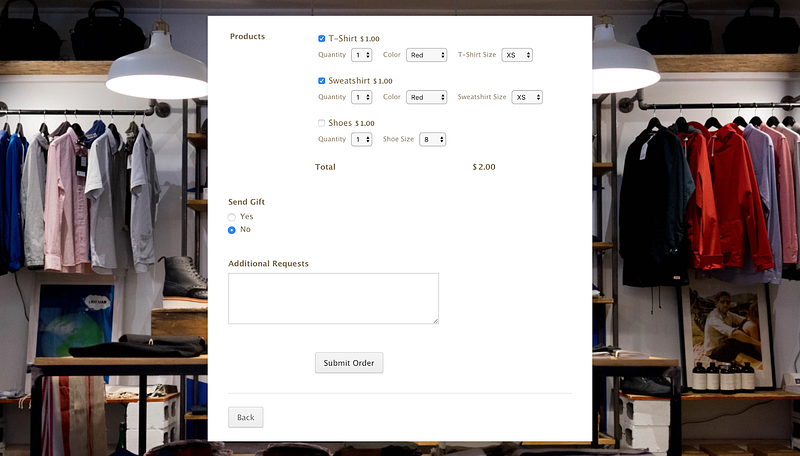
Task: Click the Additional Requests heading
Action: click(268, 264)
